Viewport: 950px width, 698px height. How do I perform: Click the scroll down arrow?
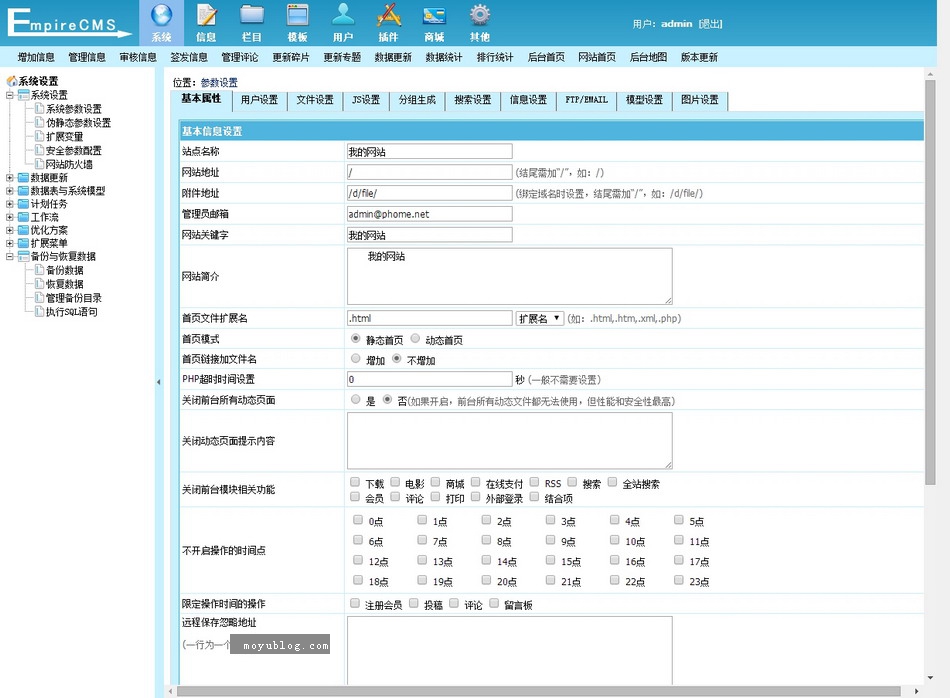coord(931,678)
